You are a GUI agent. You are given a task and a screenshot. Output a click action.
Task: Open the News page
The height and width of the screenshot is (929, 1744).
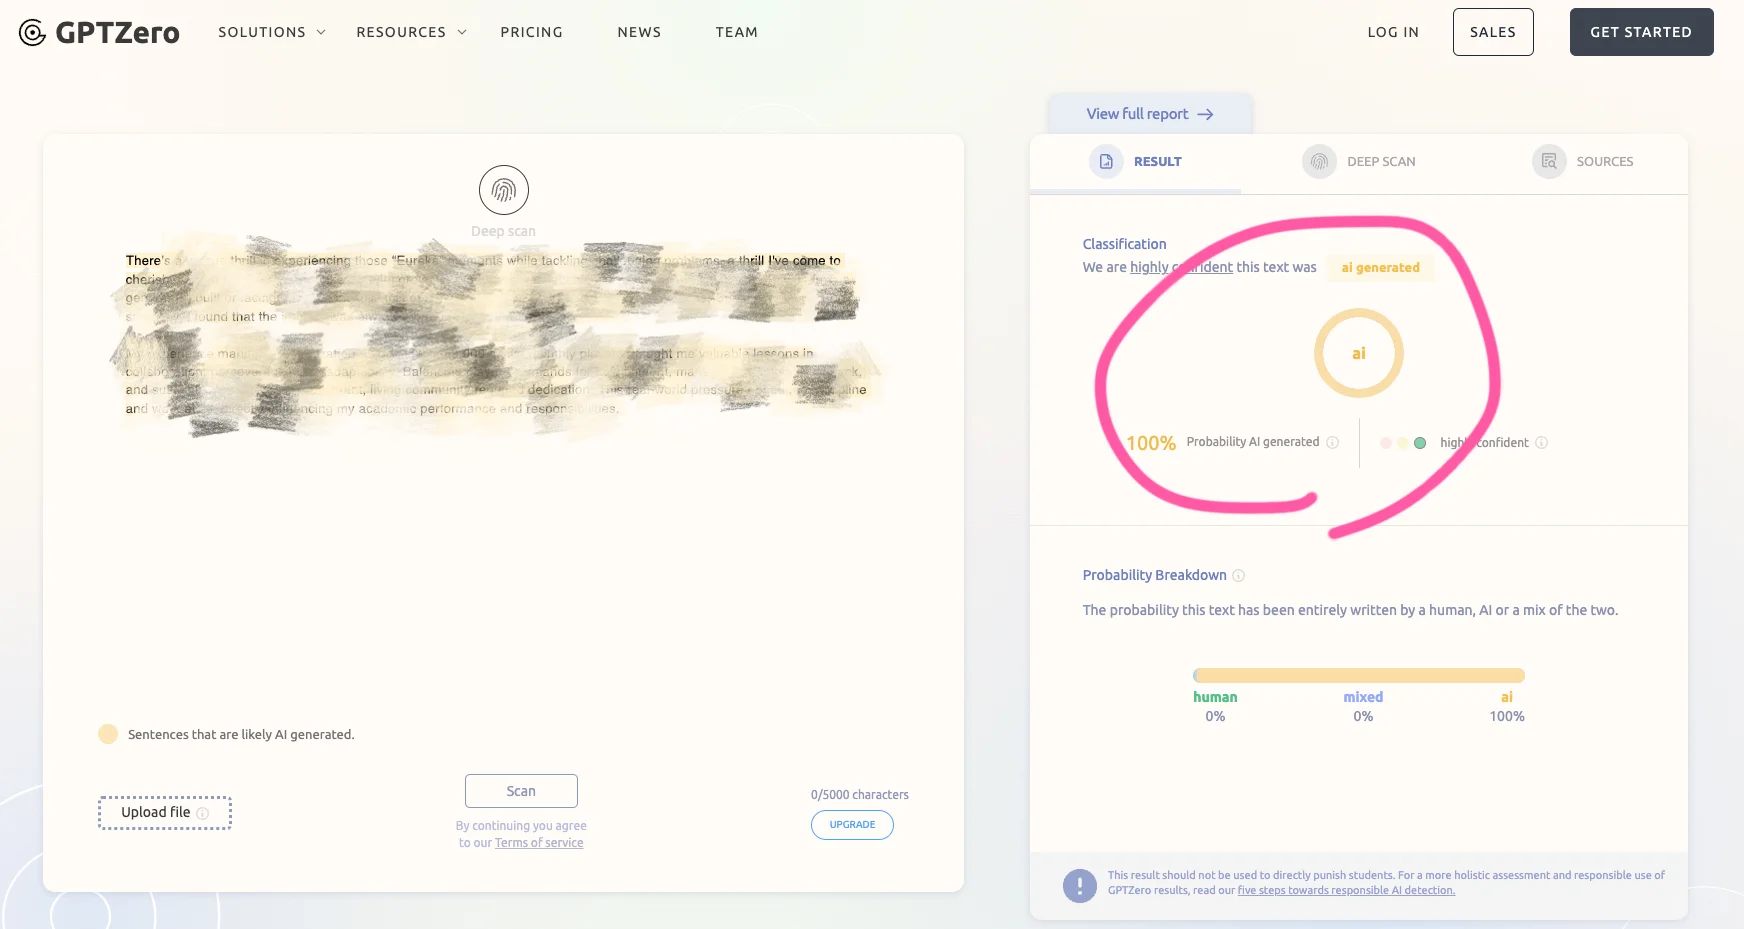(x=639, y=32)
